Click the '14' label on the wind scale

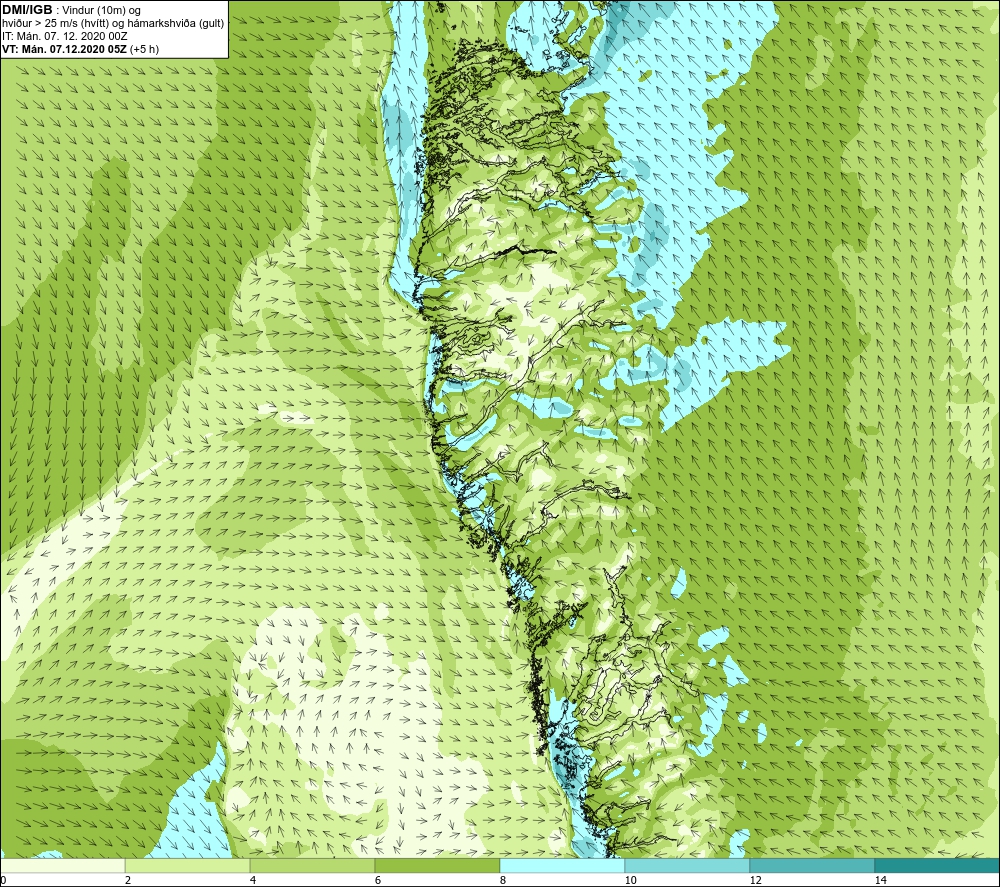[x=881, y=881]
